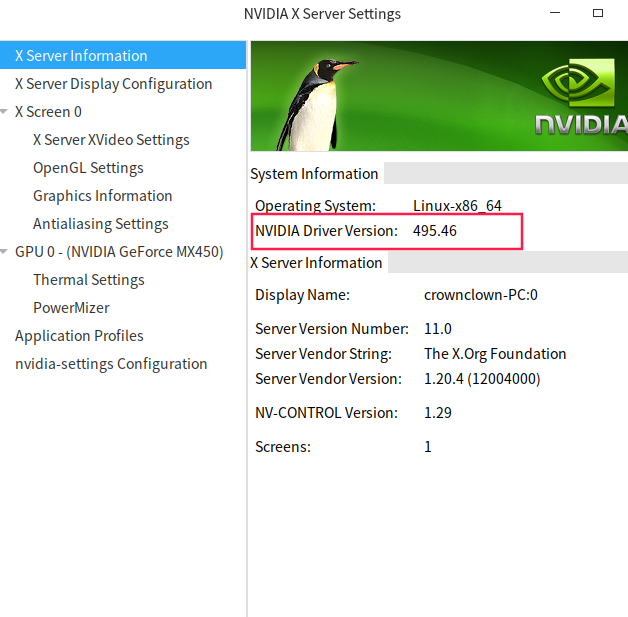The height and width of the screenshot is (617, 628).
Task: Collapse the X Screen 0 tree arrow
Action: tap(4, 112)
